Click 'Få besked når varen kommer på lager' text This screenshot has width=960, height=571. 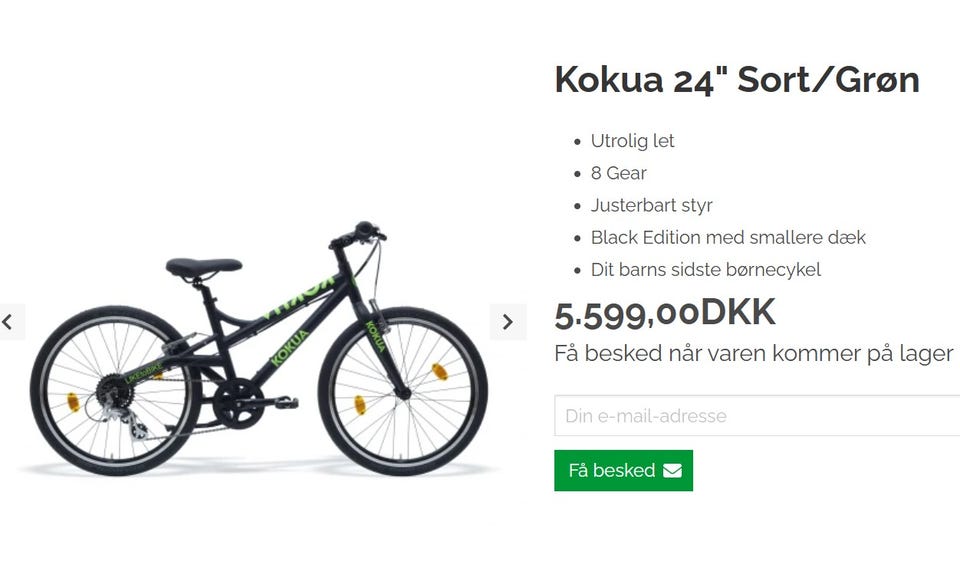click(754, 354)
